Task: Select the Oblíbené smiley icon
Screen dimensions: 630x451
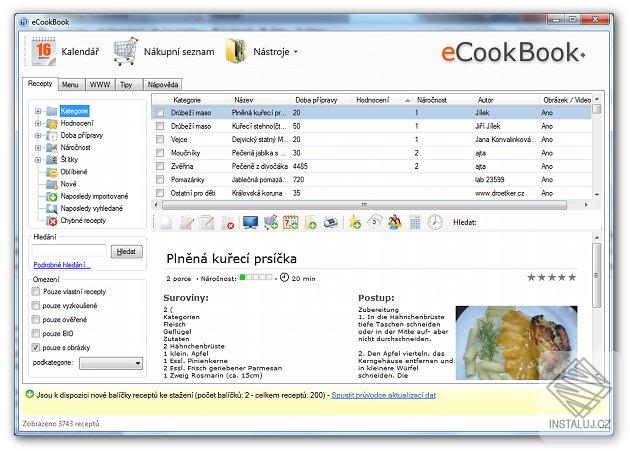Action: pyautogui.click(x=52, y=172)
